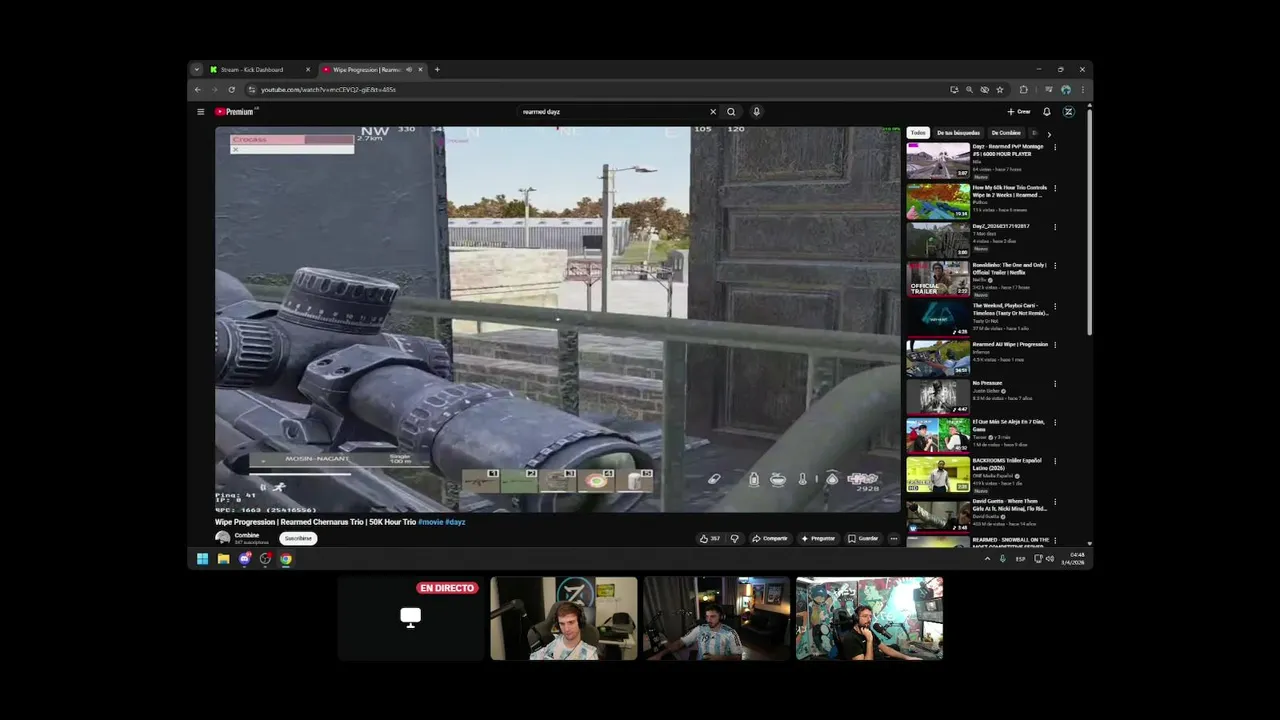The height and width of the screenshot is (720, 1280).
Task: Like the video showing 357 likes
Action: pos(709,538)
